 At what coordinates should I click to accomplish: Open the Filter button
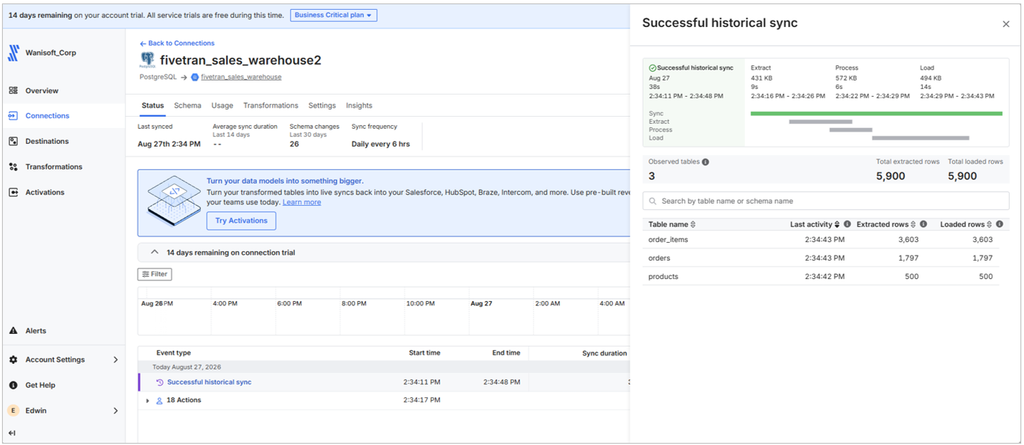[155, 274]
